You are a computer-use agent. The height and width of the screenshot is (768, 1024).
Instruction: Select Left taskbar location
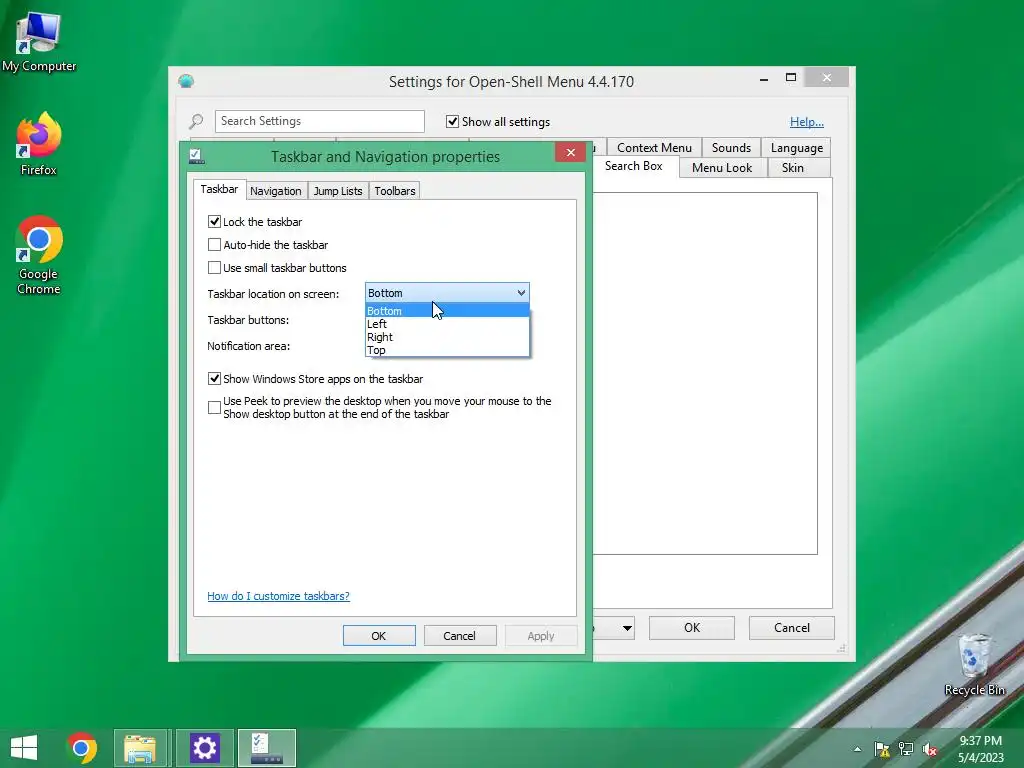coord(447,324)
